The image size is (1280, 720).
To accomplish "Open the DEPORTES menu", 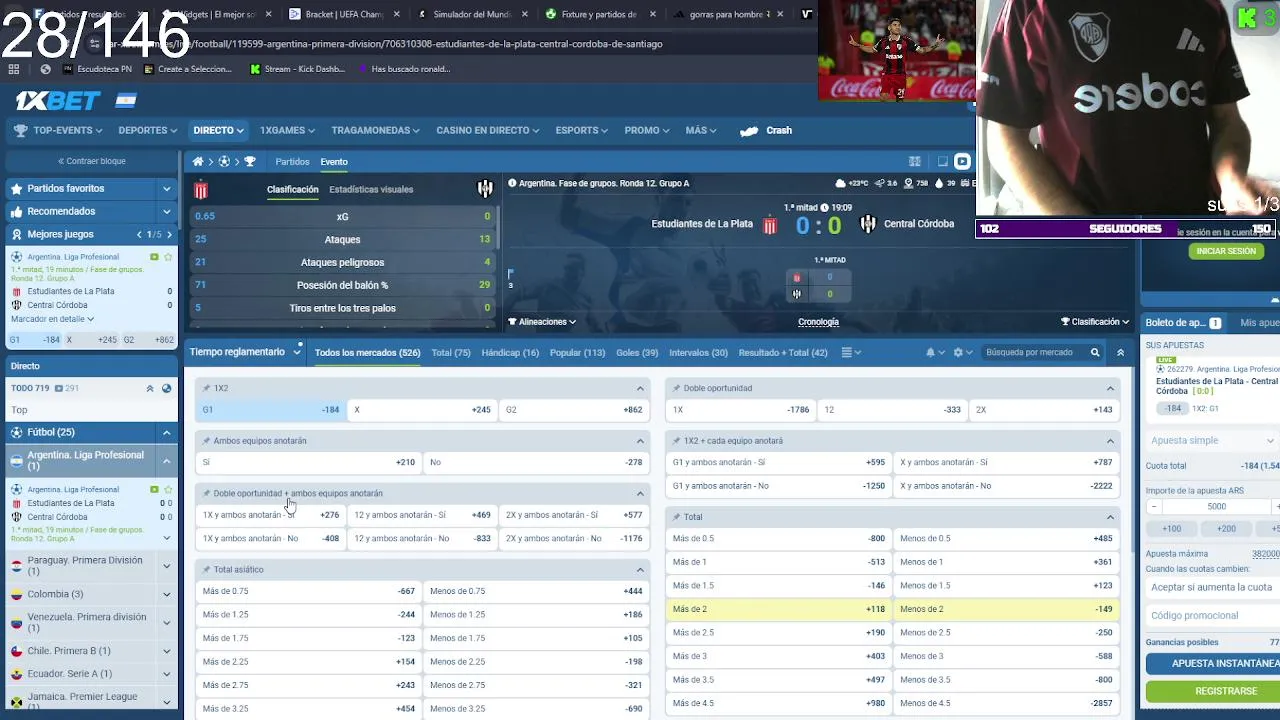I will [147, 131].
